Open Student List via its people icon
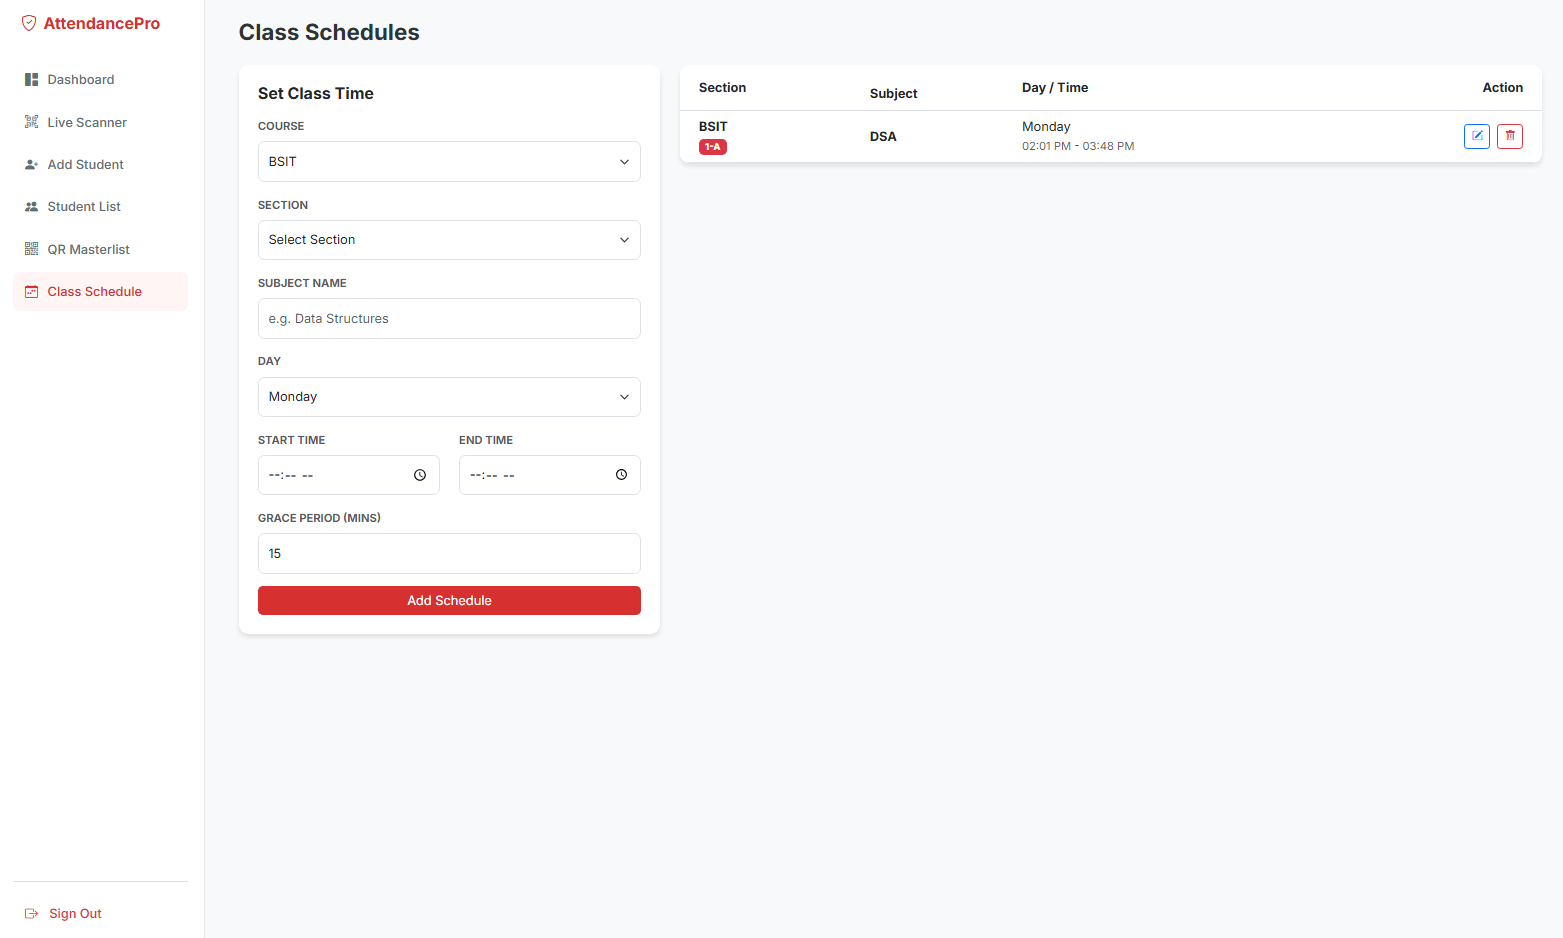Screen dimensions: 1563x938 click(x=33, y=206)
